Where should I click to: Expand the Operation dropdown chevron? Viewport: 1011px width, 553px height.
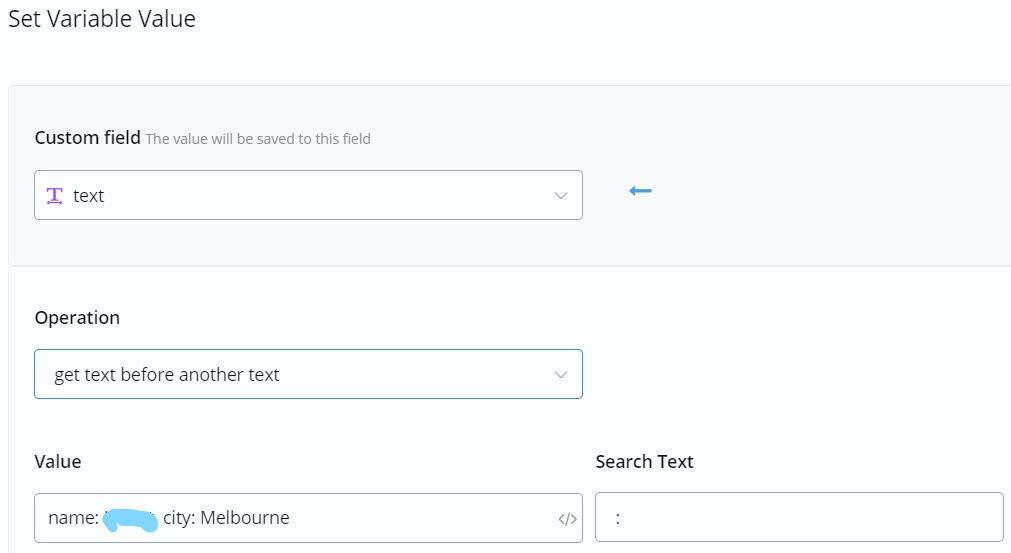click(561, 375)
